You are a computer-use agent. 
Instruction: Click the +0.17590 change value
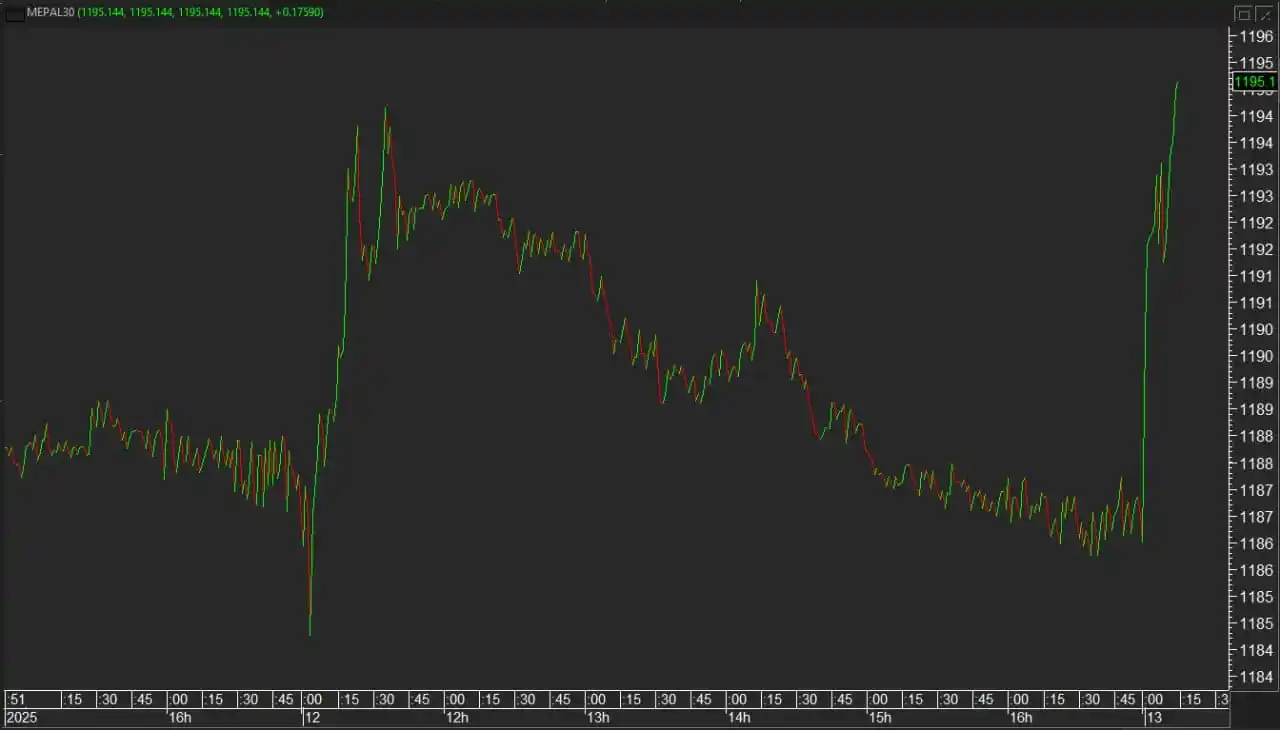tap(299, 12)
